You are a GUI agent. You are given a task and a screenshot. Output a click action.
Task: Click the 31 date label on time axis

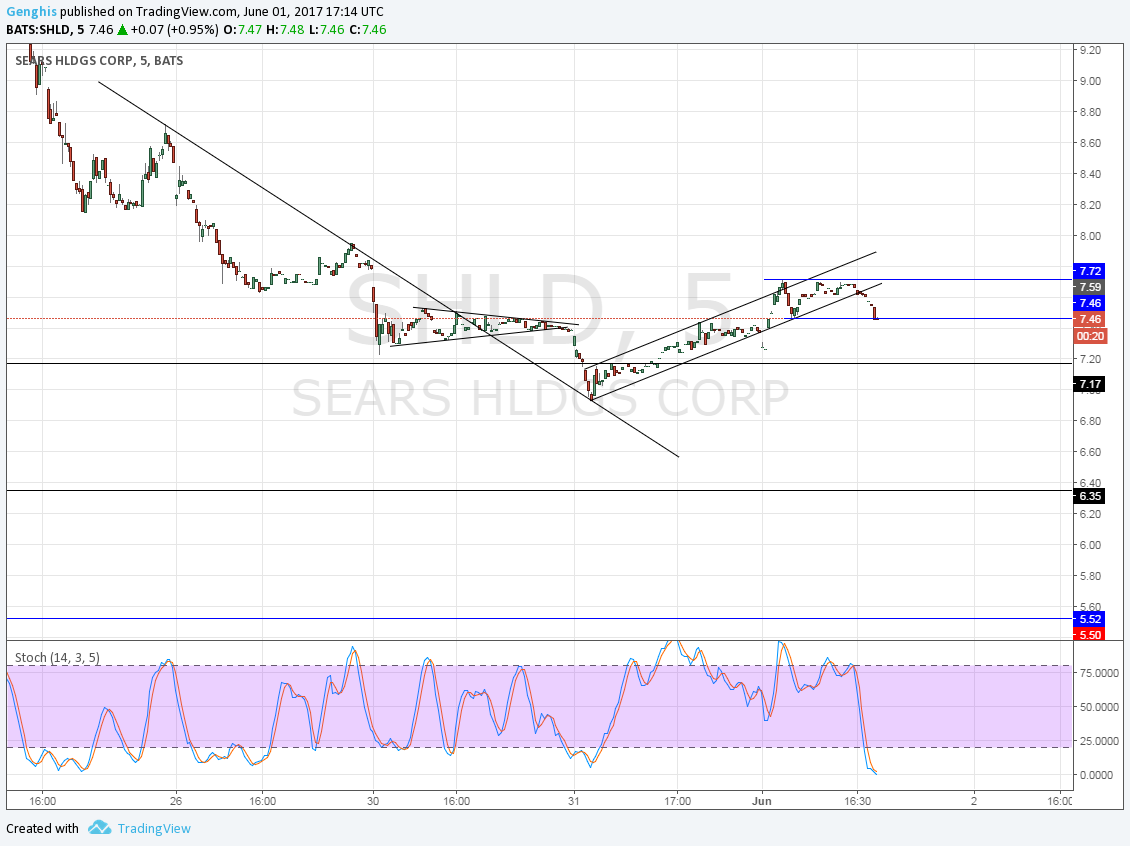[x=574, y=801]
